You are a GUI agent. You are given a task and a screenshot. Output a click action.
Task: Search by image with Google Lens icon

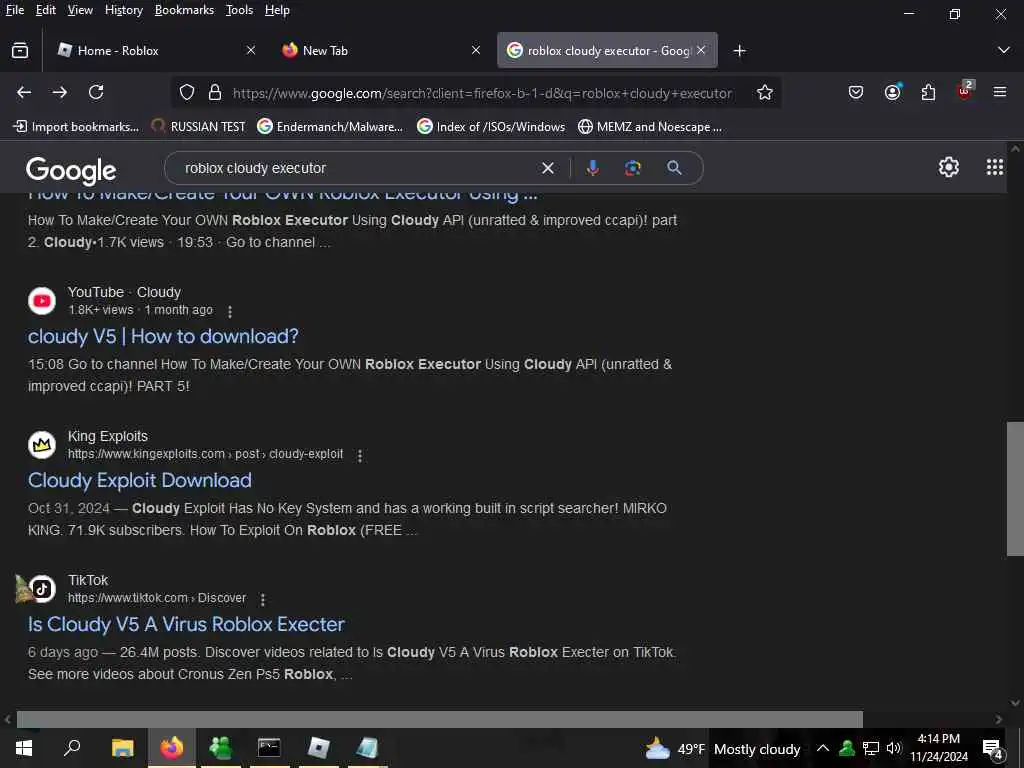point(633,168)
